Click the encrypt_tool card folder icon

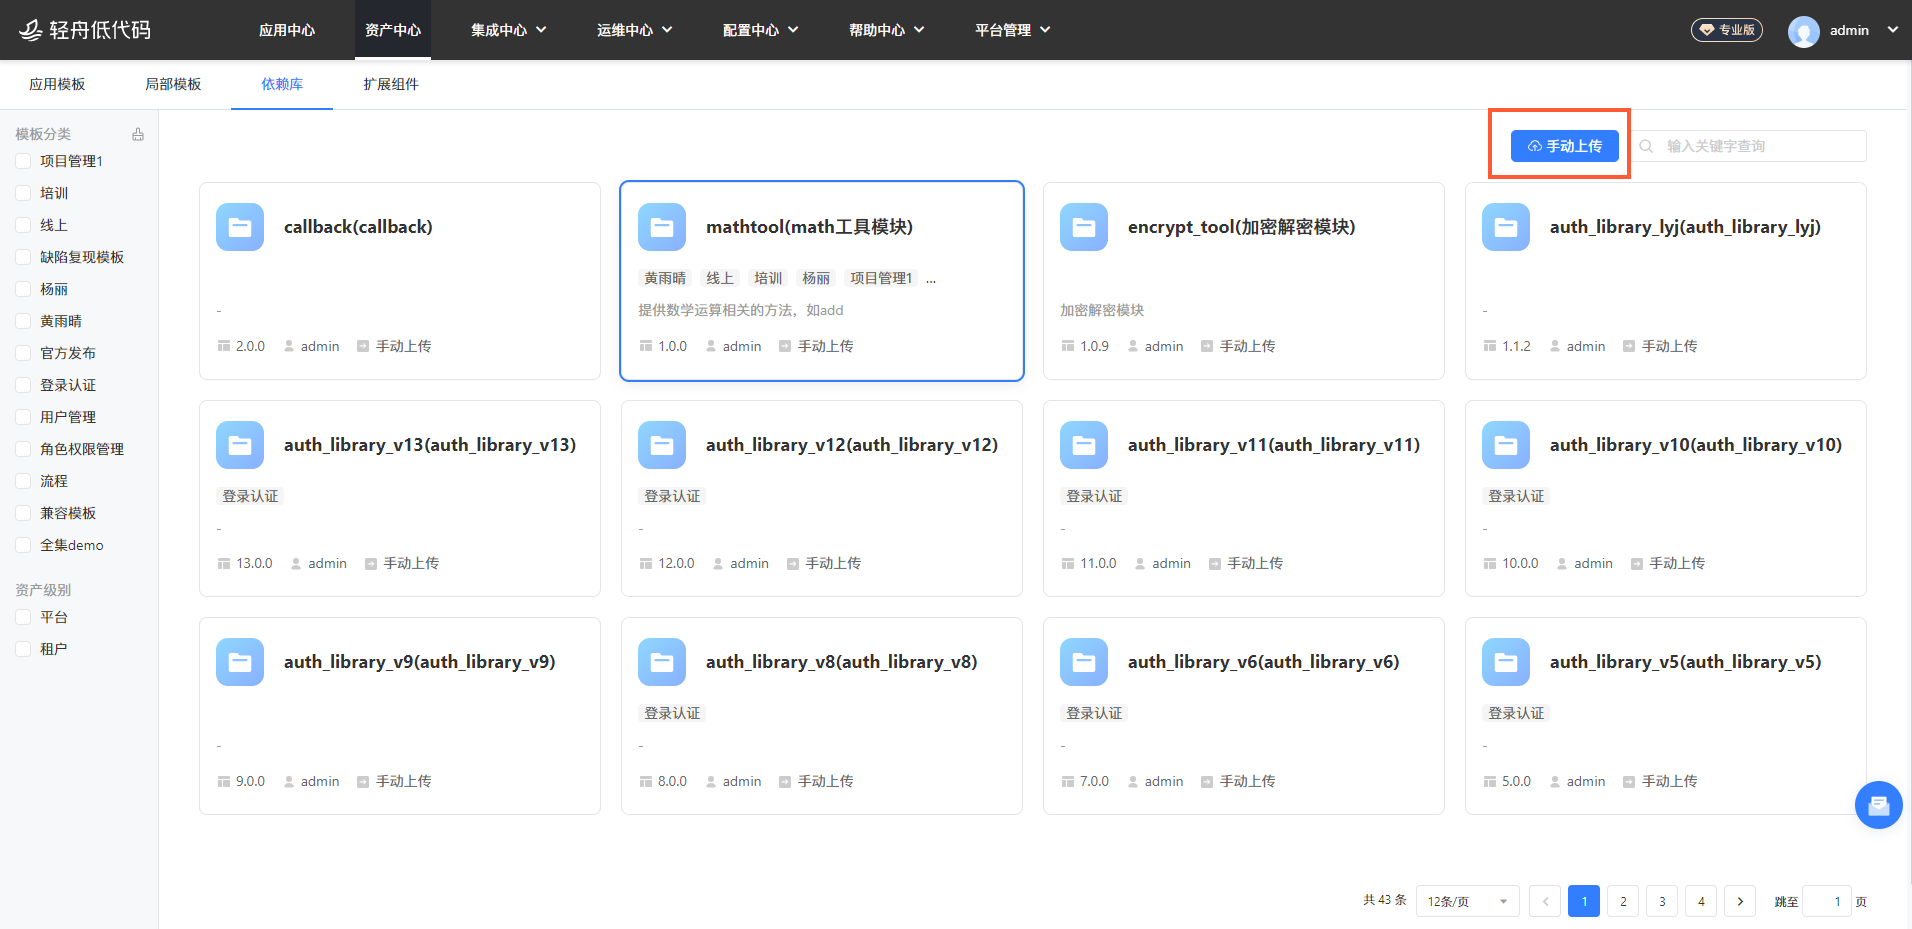pyautogui.click(x=1084, y=227)
